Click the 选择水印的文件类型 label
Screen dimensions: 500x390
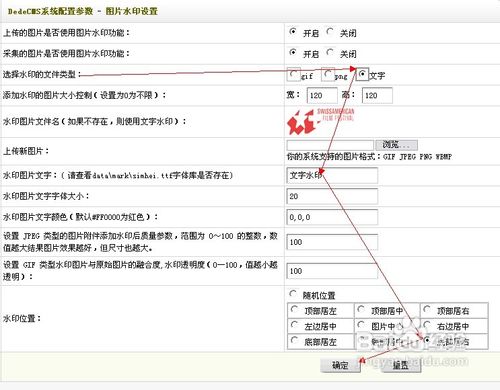42,74
